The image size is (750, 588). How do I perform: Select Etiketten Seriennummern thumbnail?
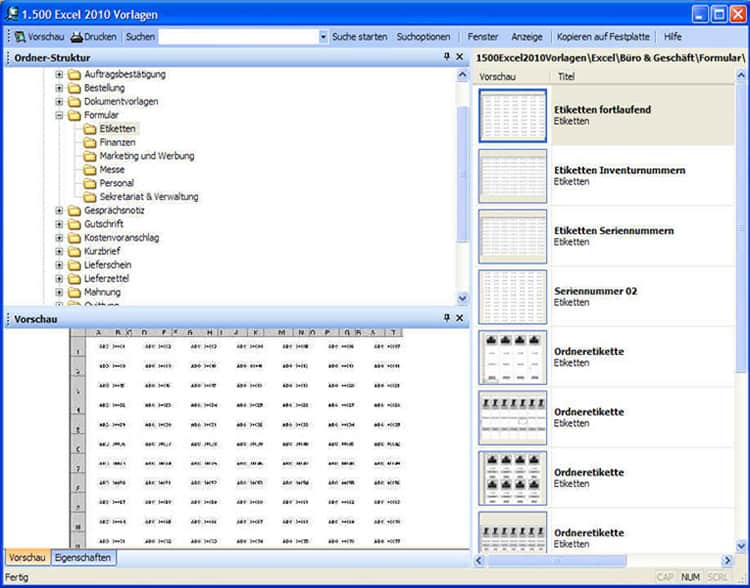point(512,236)
